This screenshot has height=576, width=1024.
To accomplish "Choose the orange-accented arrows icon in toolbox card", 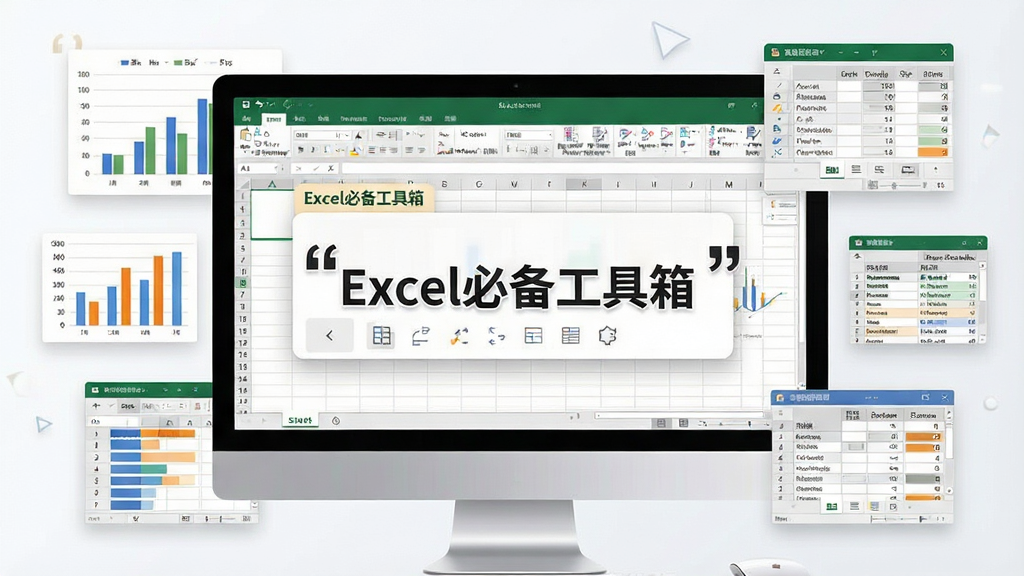I will (x=459, y=336).
